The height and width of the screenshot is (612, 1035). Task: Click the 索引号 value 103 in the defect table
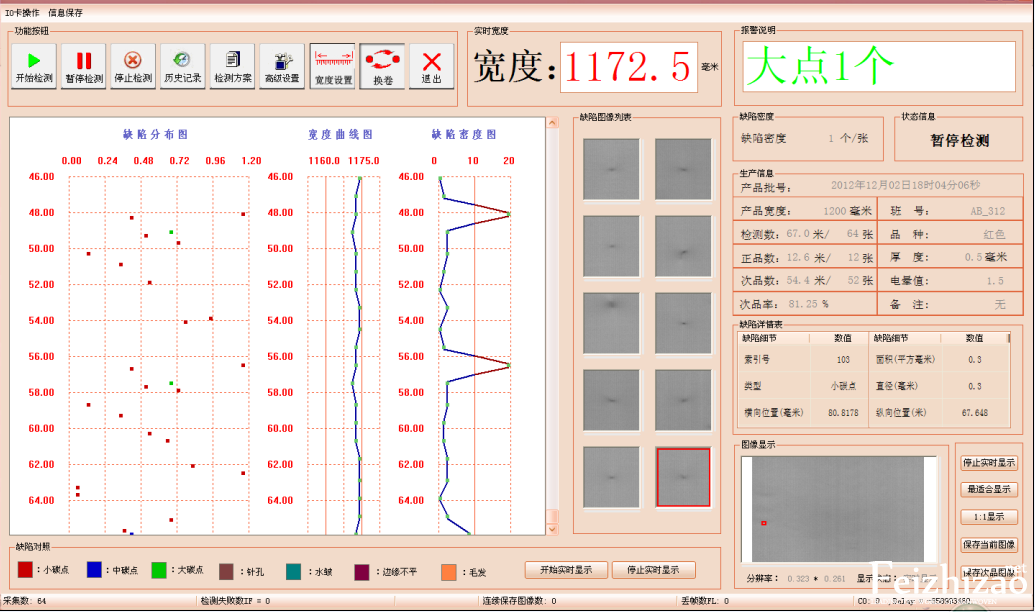(843, 360)
